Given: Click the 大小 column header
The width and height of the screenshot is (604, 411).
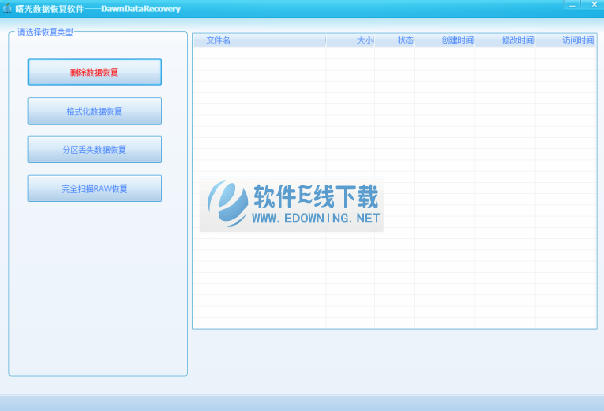Looking at the screenshot, I should 364,41.
